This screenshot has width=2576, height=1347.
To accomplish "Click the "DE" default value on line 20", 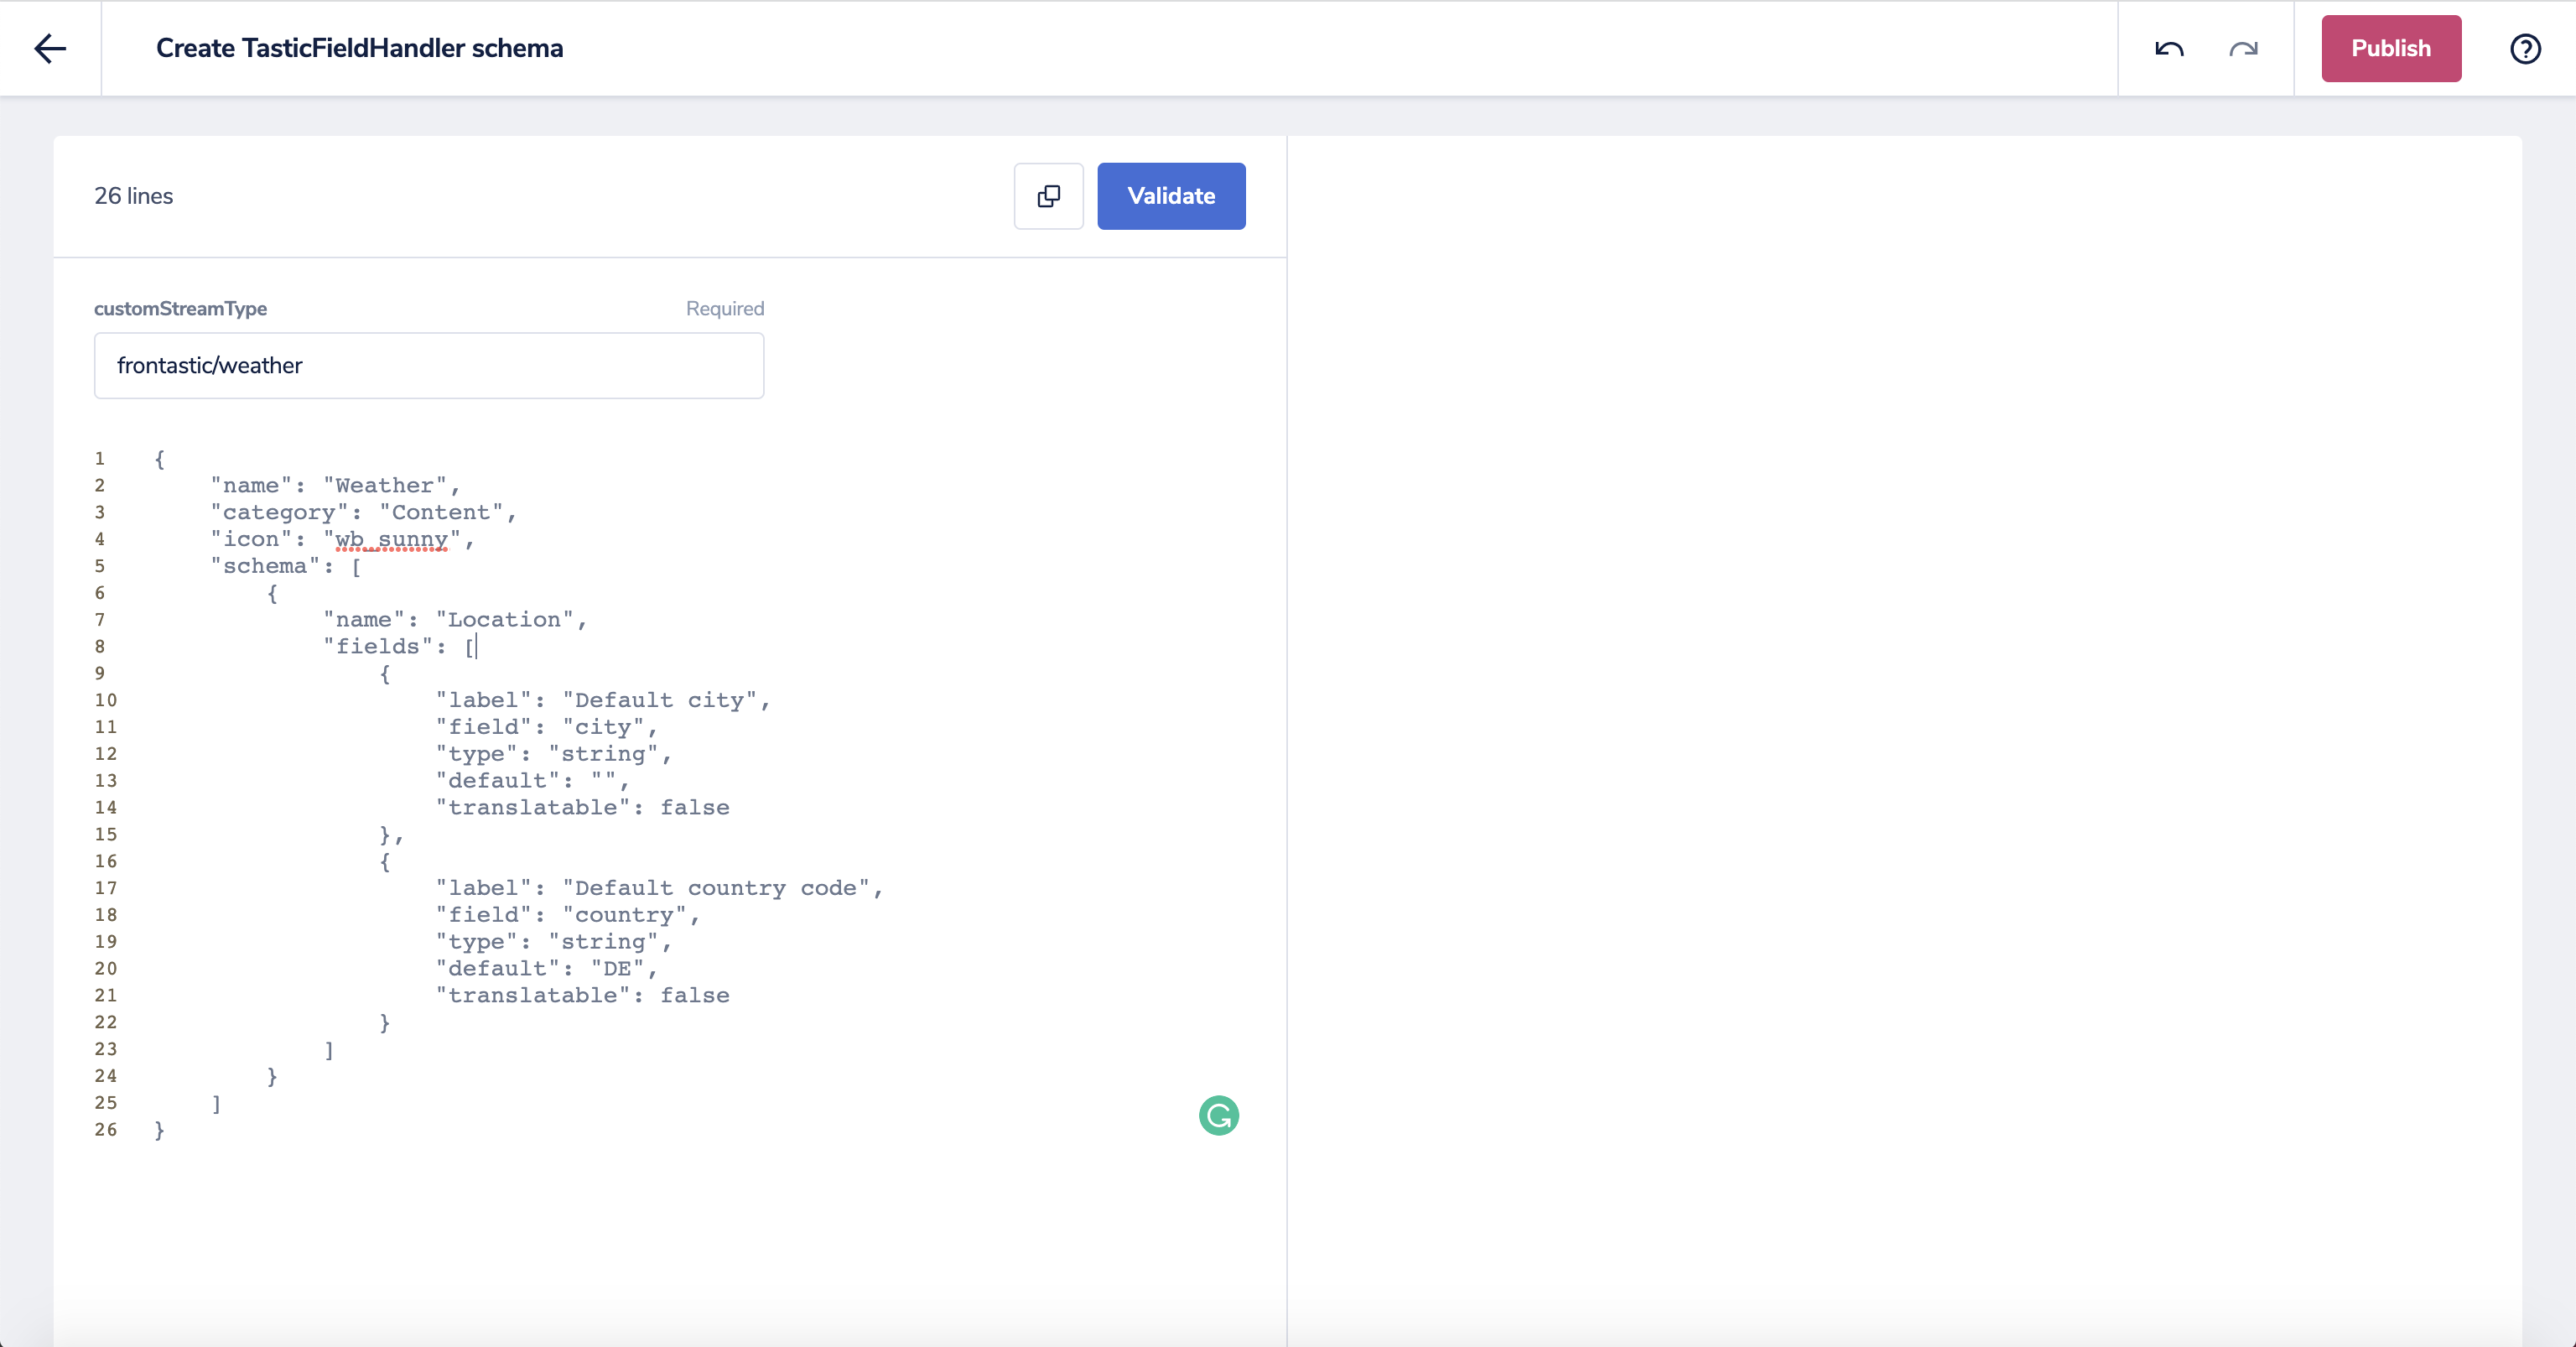I will tap(617, 968).
